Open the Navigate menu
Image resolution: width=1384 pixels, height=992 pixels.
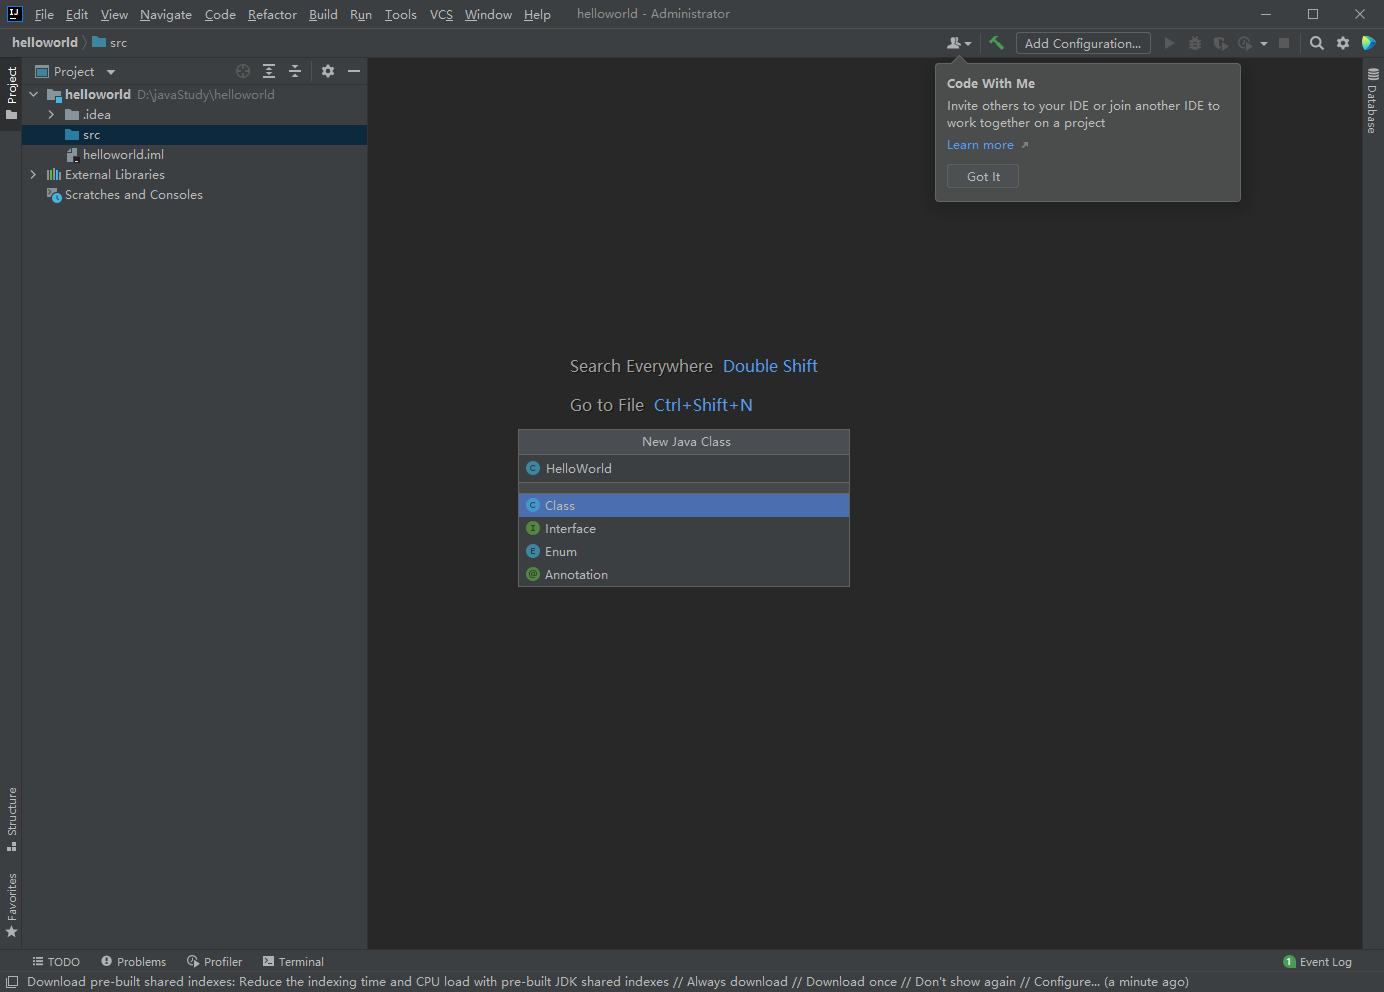point(166,14)
